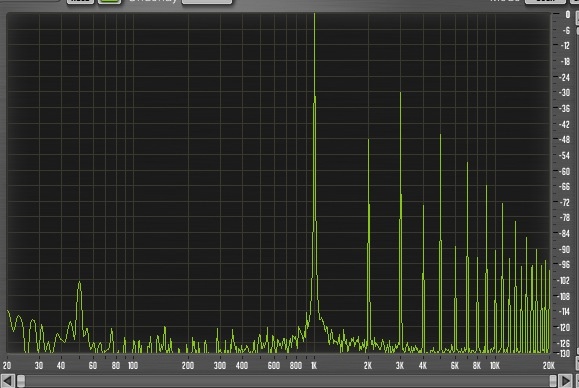Image resolution: width=579 pixels, height=388 pixels.
Task: Click the -6 dB level scale label
Action: (566, 30)
